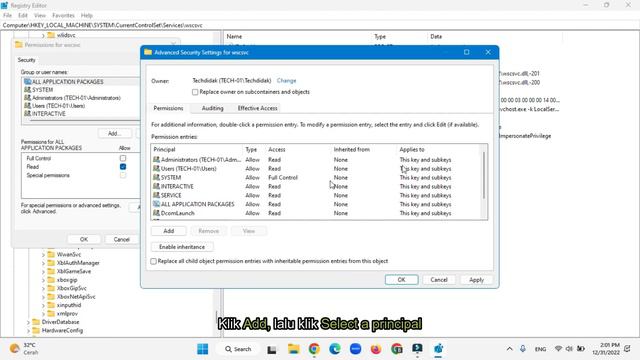Click the taskbar Search box
640x360 pixels.
pyautogui.click(x=238, y=349)
